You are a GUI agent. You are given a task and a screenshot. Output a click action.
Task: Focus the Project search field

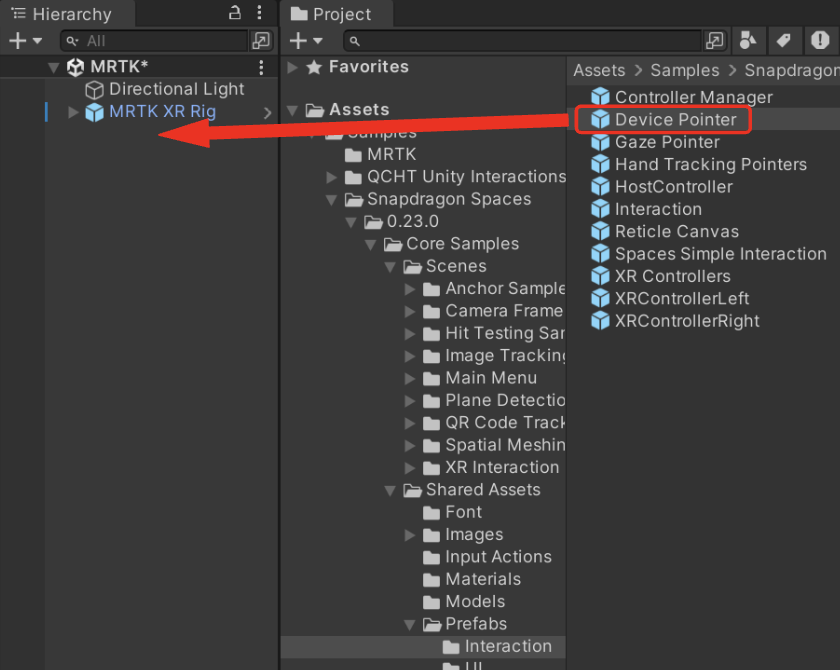(522, 41)
